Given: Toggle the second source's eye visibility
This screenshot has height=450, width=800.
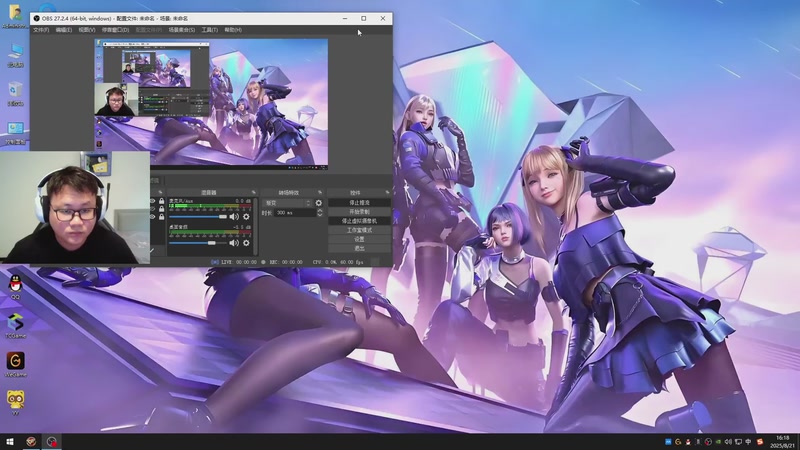Looking at the screenshot, I should click(x=153, y=209).
